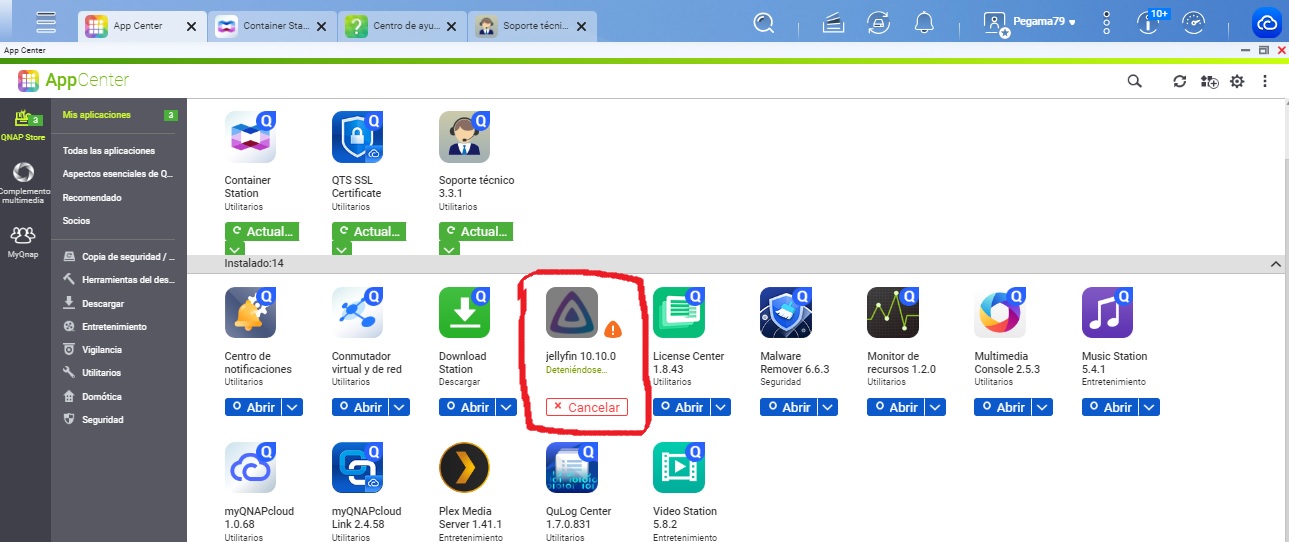Viewport: 1289px width, 542px height.
Task: Cancel the jellyfin stopping operation
Action: pos(586,407)
